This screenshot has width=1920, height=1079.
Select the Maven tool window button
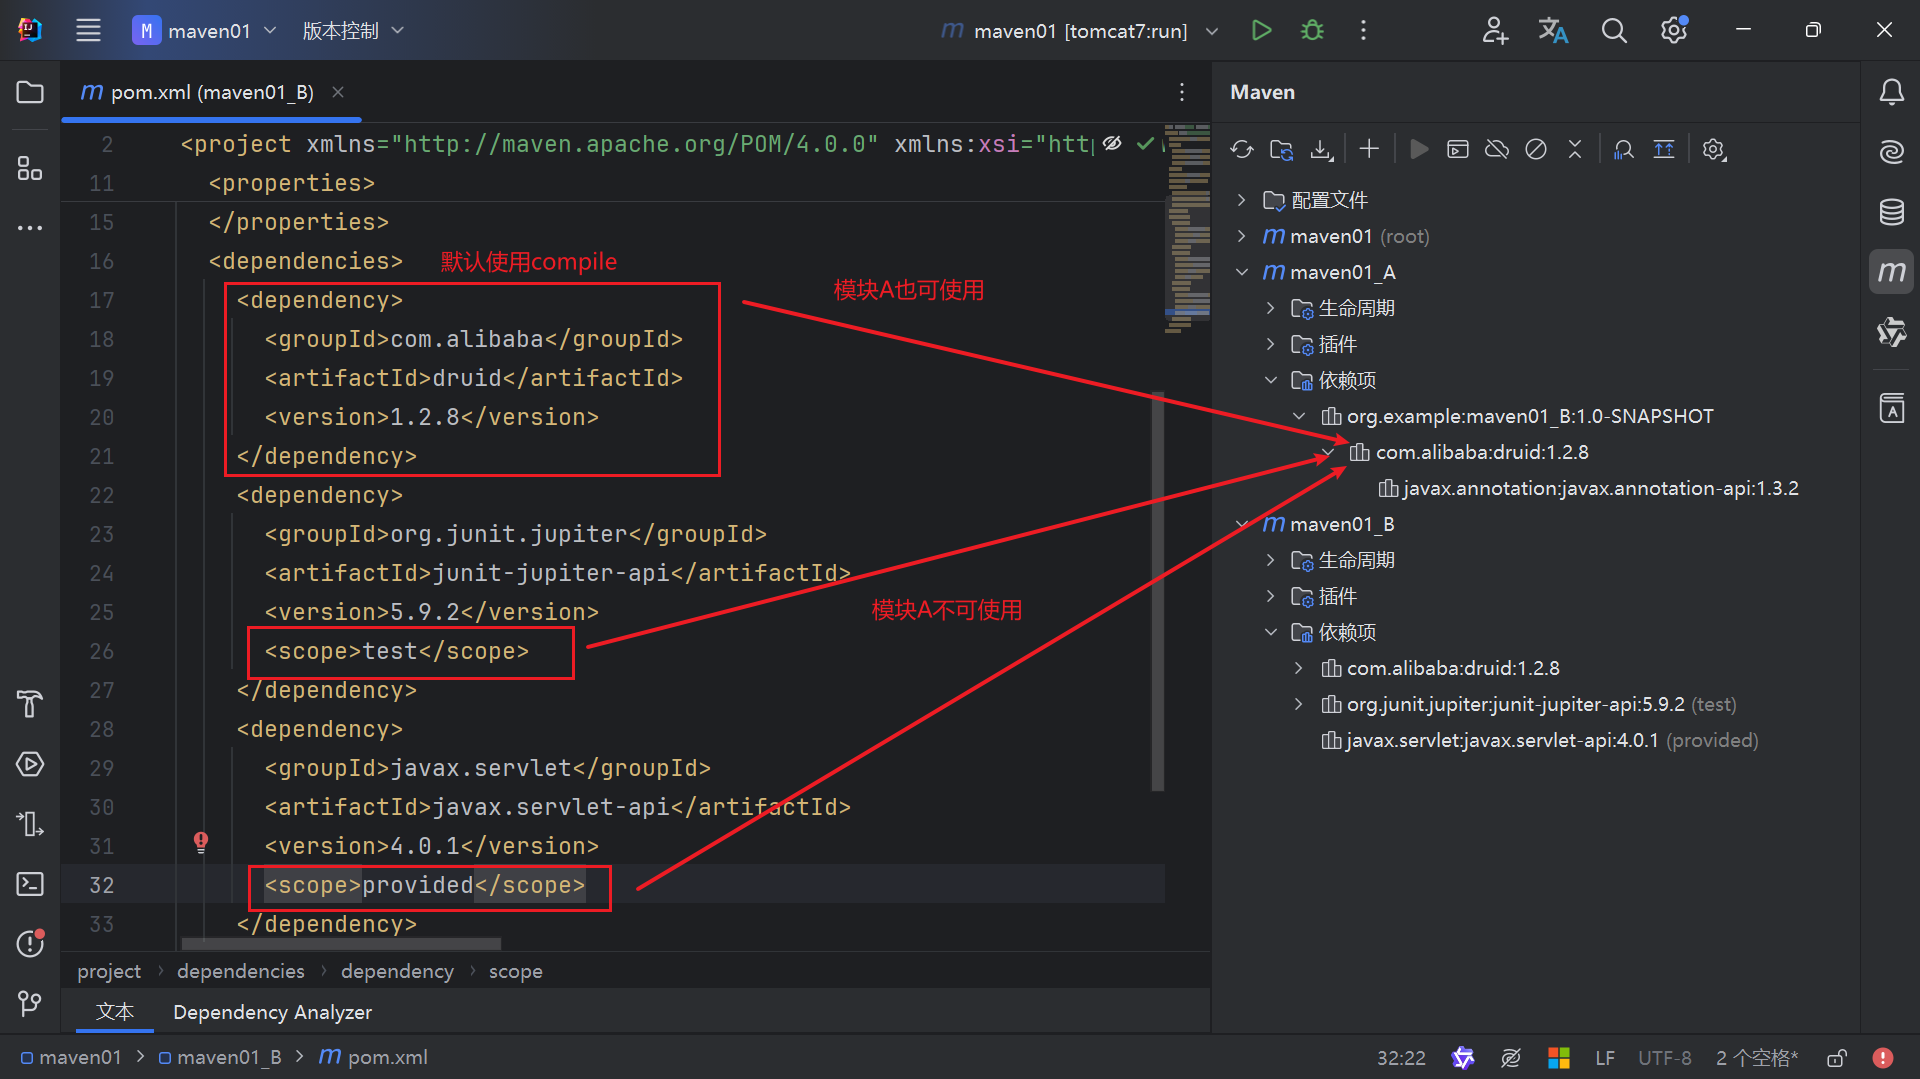(x=1891, y=272)
